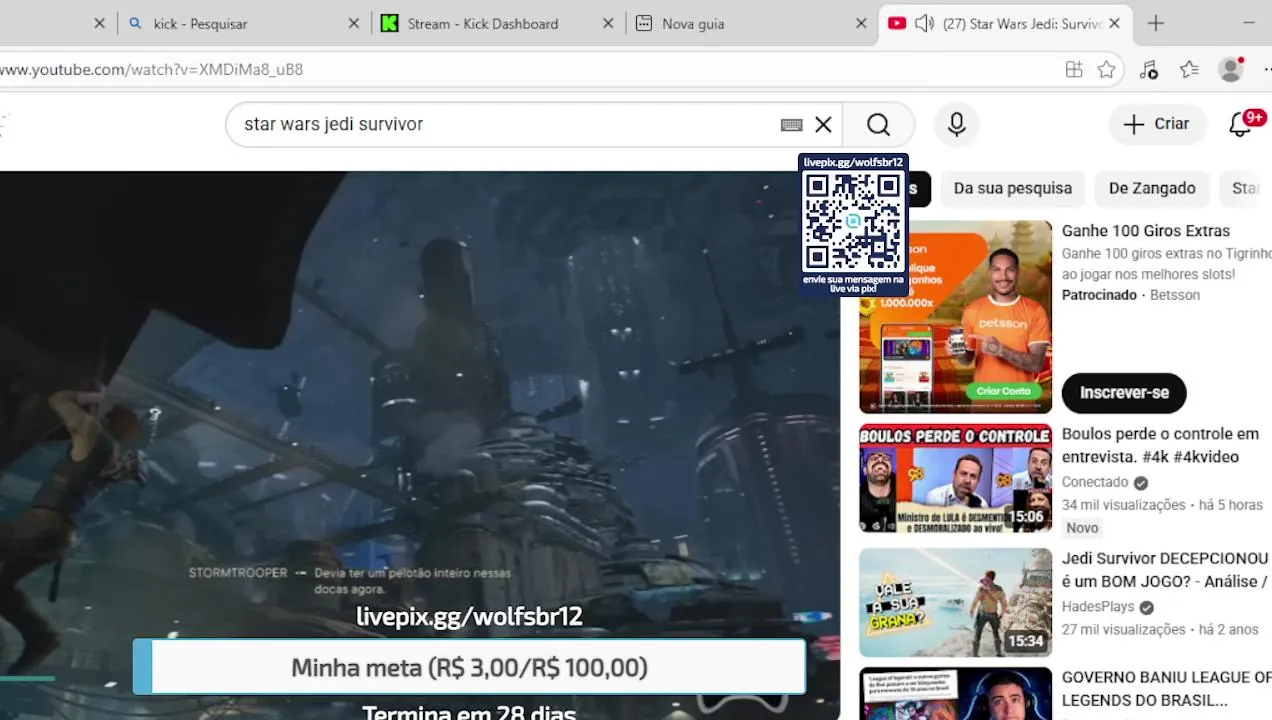Open the GOVERNO BANIU LEAGUE video thumbnail

click(x=955, y=694)
